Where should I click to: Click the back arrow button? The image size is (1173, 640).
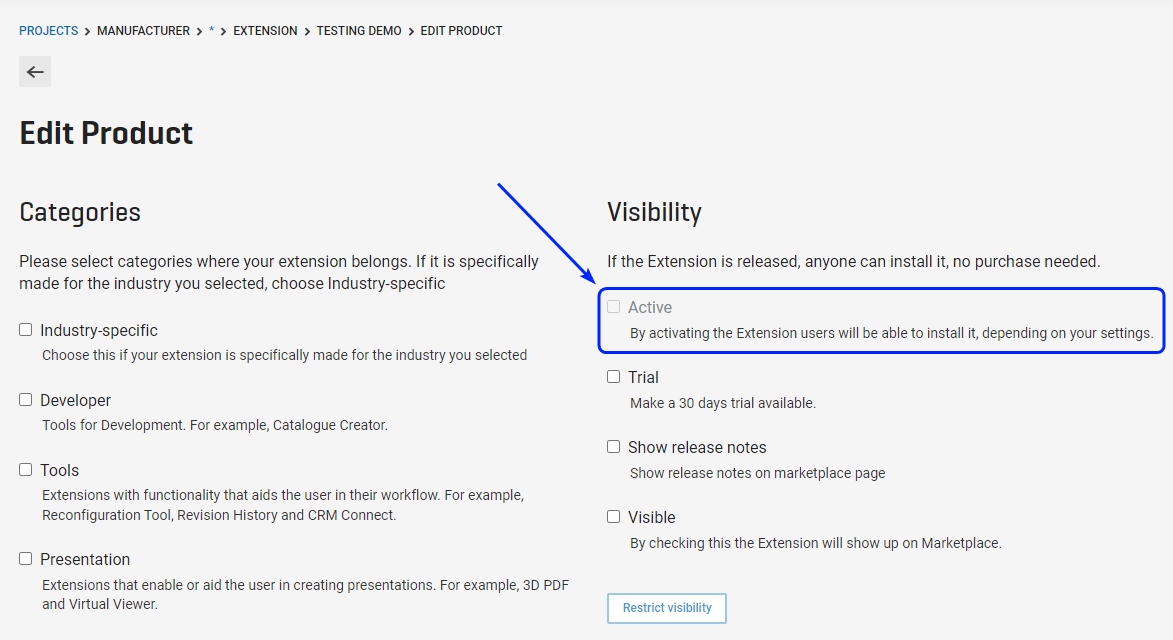click(35, 72)
